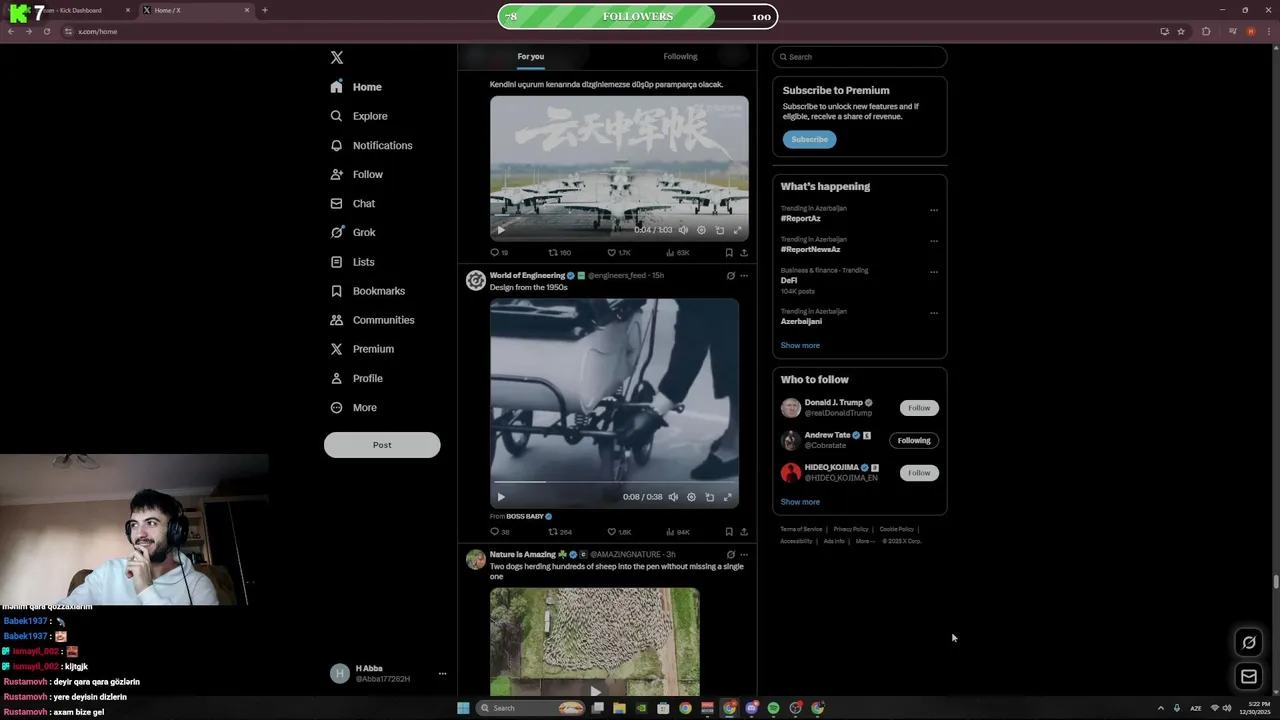Repost the World of Engineering post
The height and width of the screenshot is (720, 1280).
pos(560,532)
